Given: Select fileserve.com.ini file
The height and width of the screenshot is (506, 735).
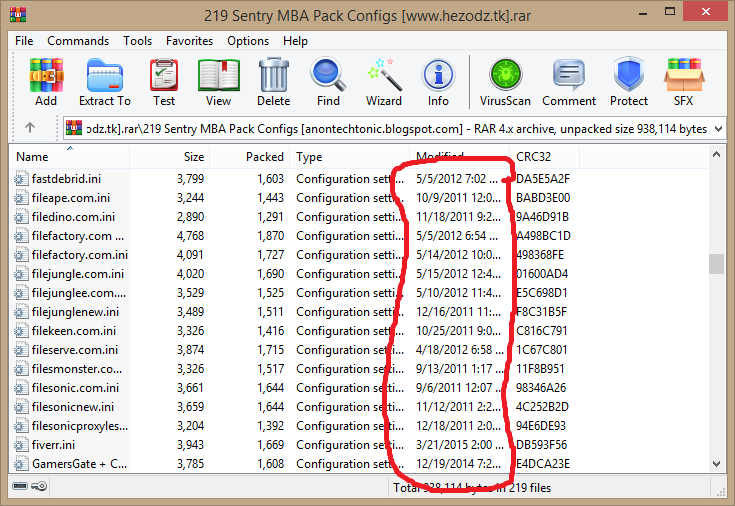Looking at the screenshot, I should pyautogui.click(x=75, y=350).
